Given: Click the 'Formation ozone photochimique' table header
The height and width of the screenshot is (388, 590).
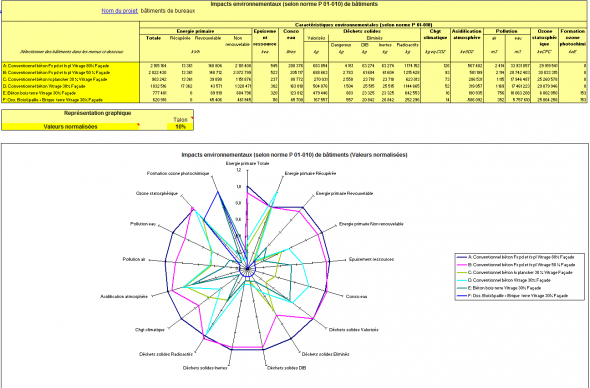Looking at the screenshot, I should click(573, 38).
